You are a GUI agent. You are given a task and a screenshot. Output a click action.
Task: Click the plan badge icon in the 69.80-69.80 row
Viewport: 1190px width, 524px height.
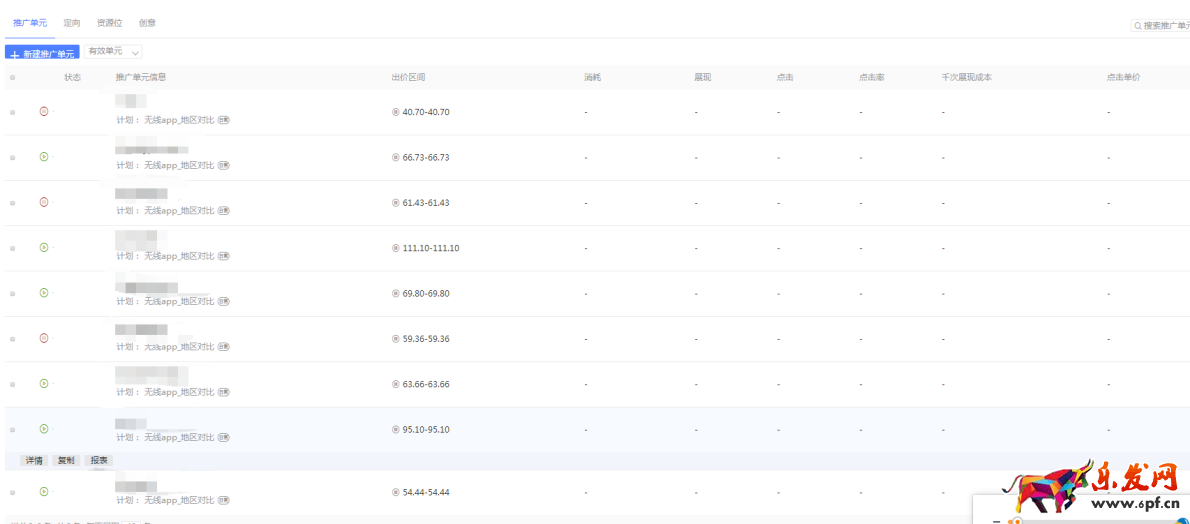(x=223, y=301)
